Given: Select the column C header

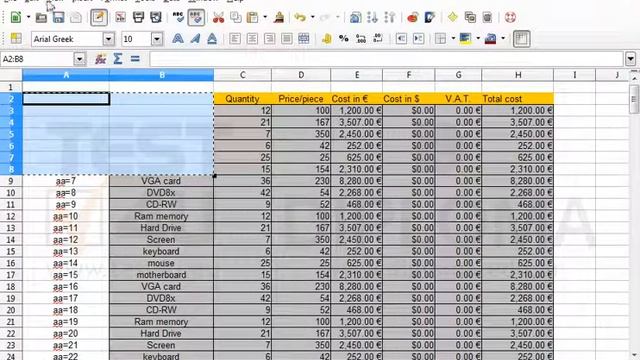Looking at the screenshot, I should (x=242, y=75).
